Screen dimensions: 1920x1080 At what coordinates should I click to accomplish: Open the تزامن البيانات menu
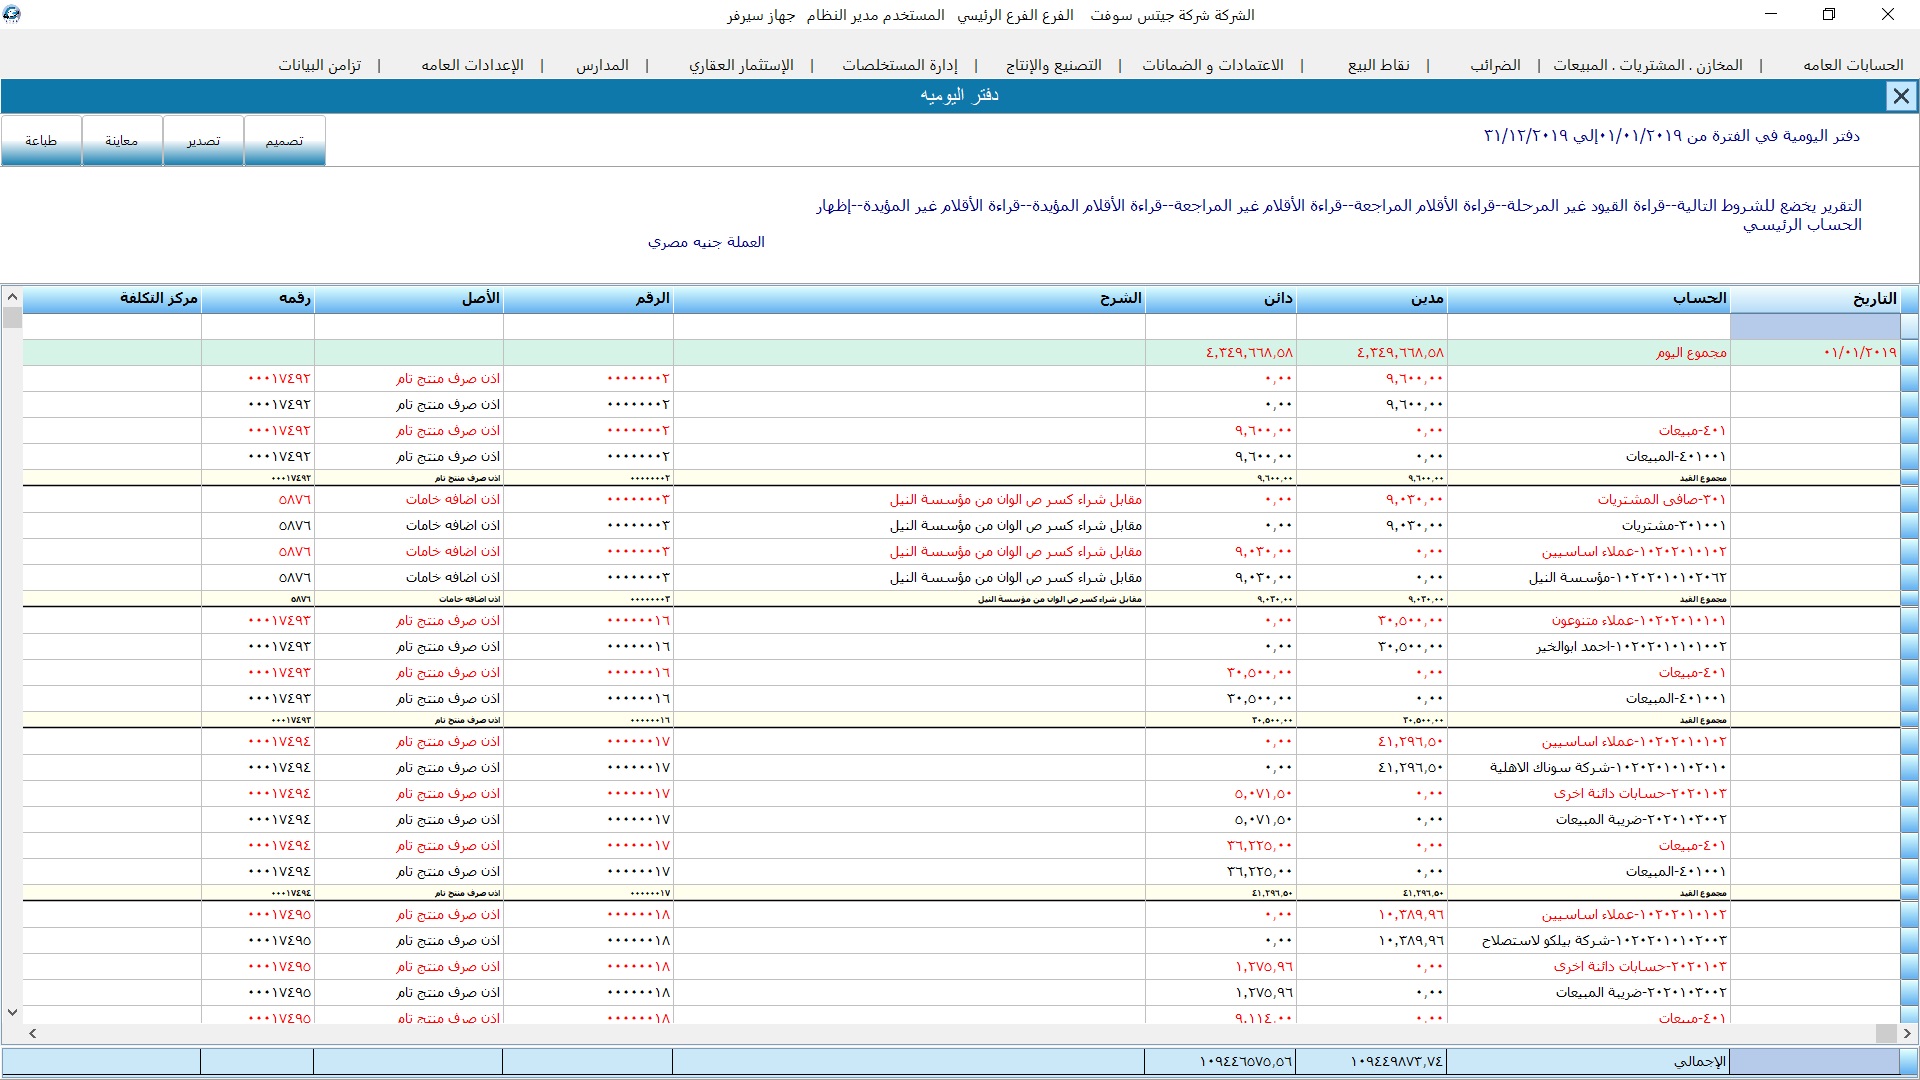[x=320, y=65]
